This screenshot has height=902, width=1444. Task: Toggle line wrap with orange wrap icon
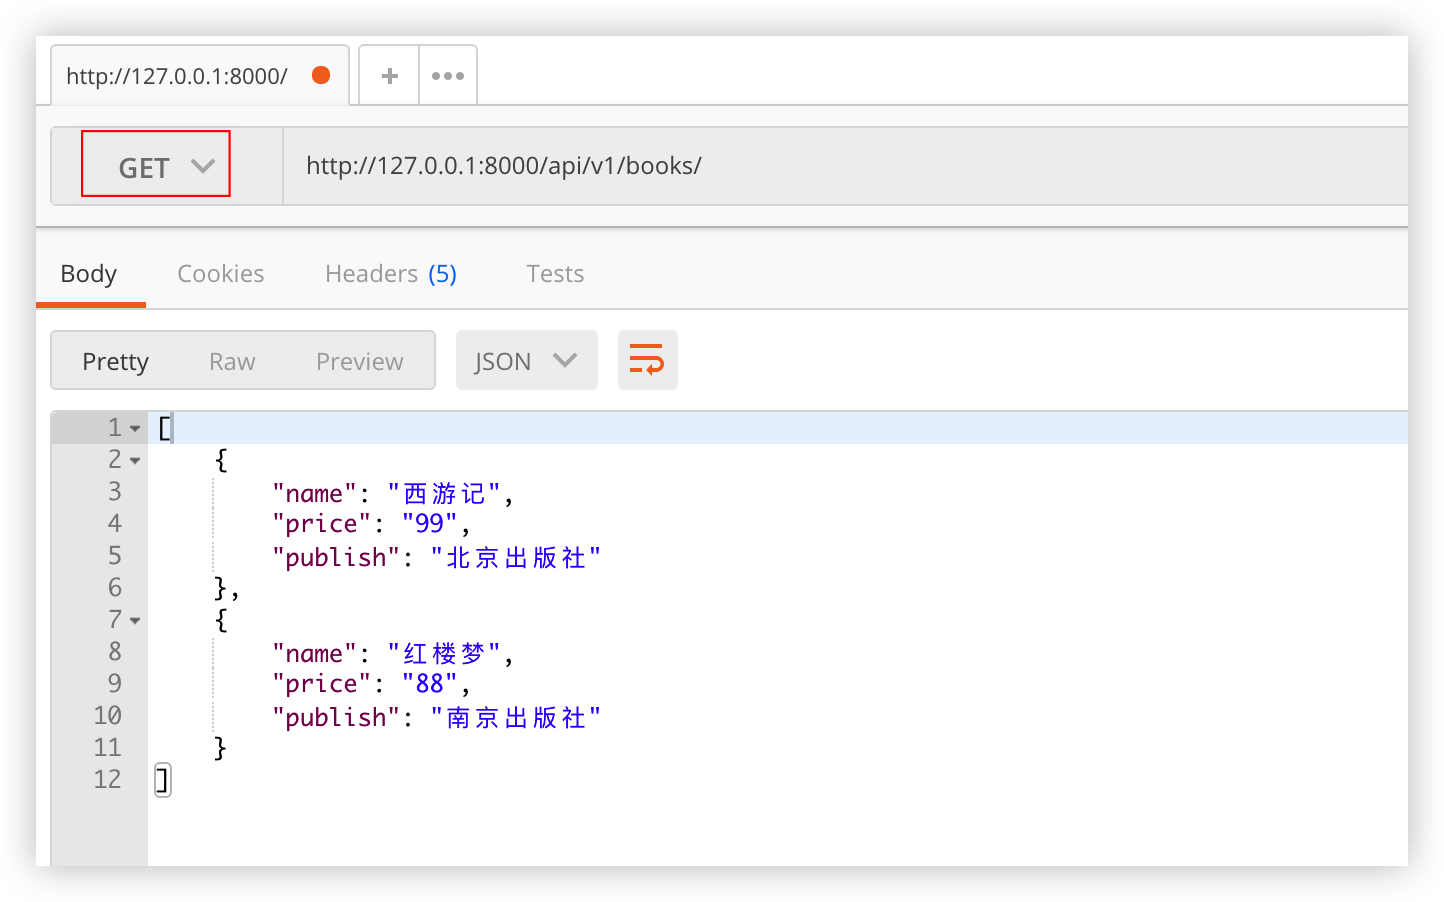647,360
